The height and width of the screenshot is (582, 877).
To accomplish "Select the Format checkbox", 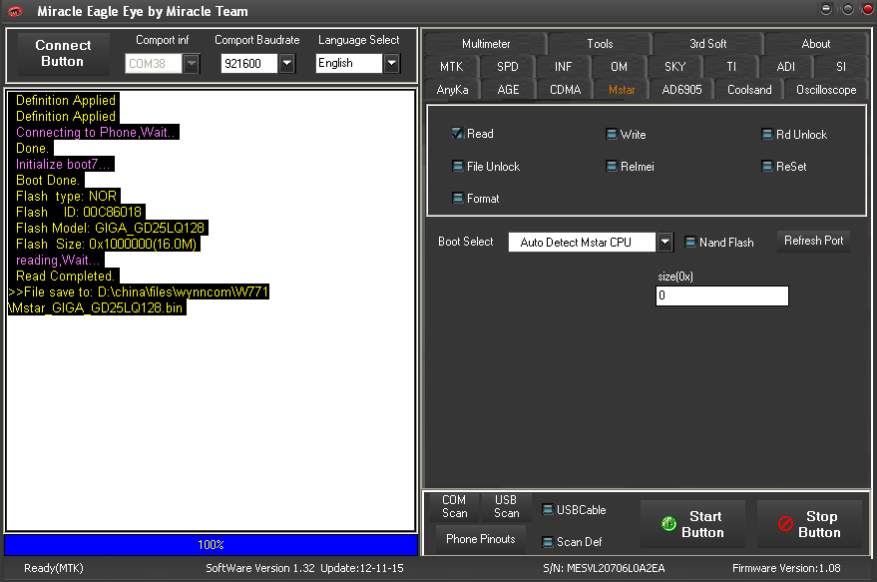I will 458,198.
